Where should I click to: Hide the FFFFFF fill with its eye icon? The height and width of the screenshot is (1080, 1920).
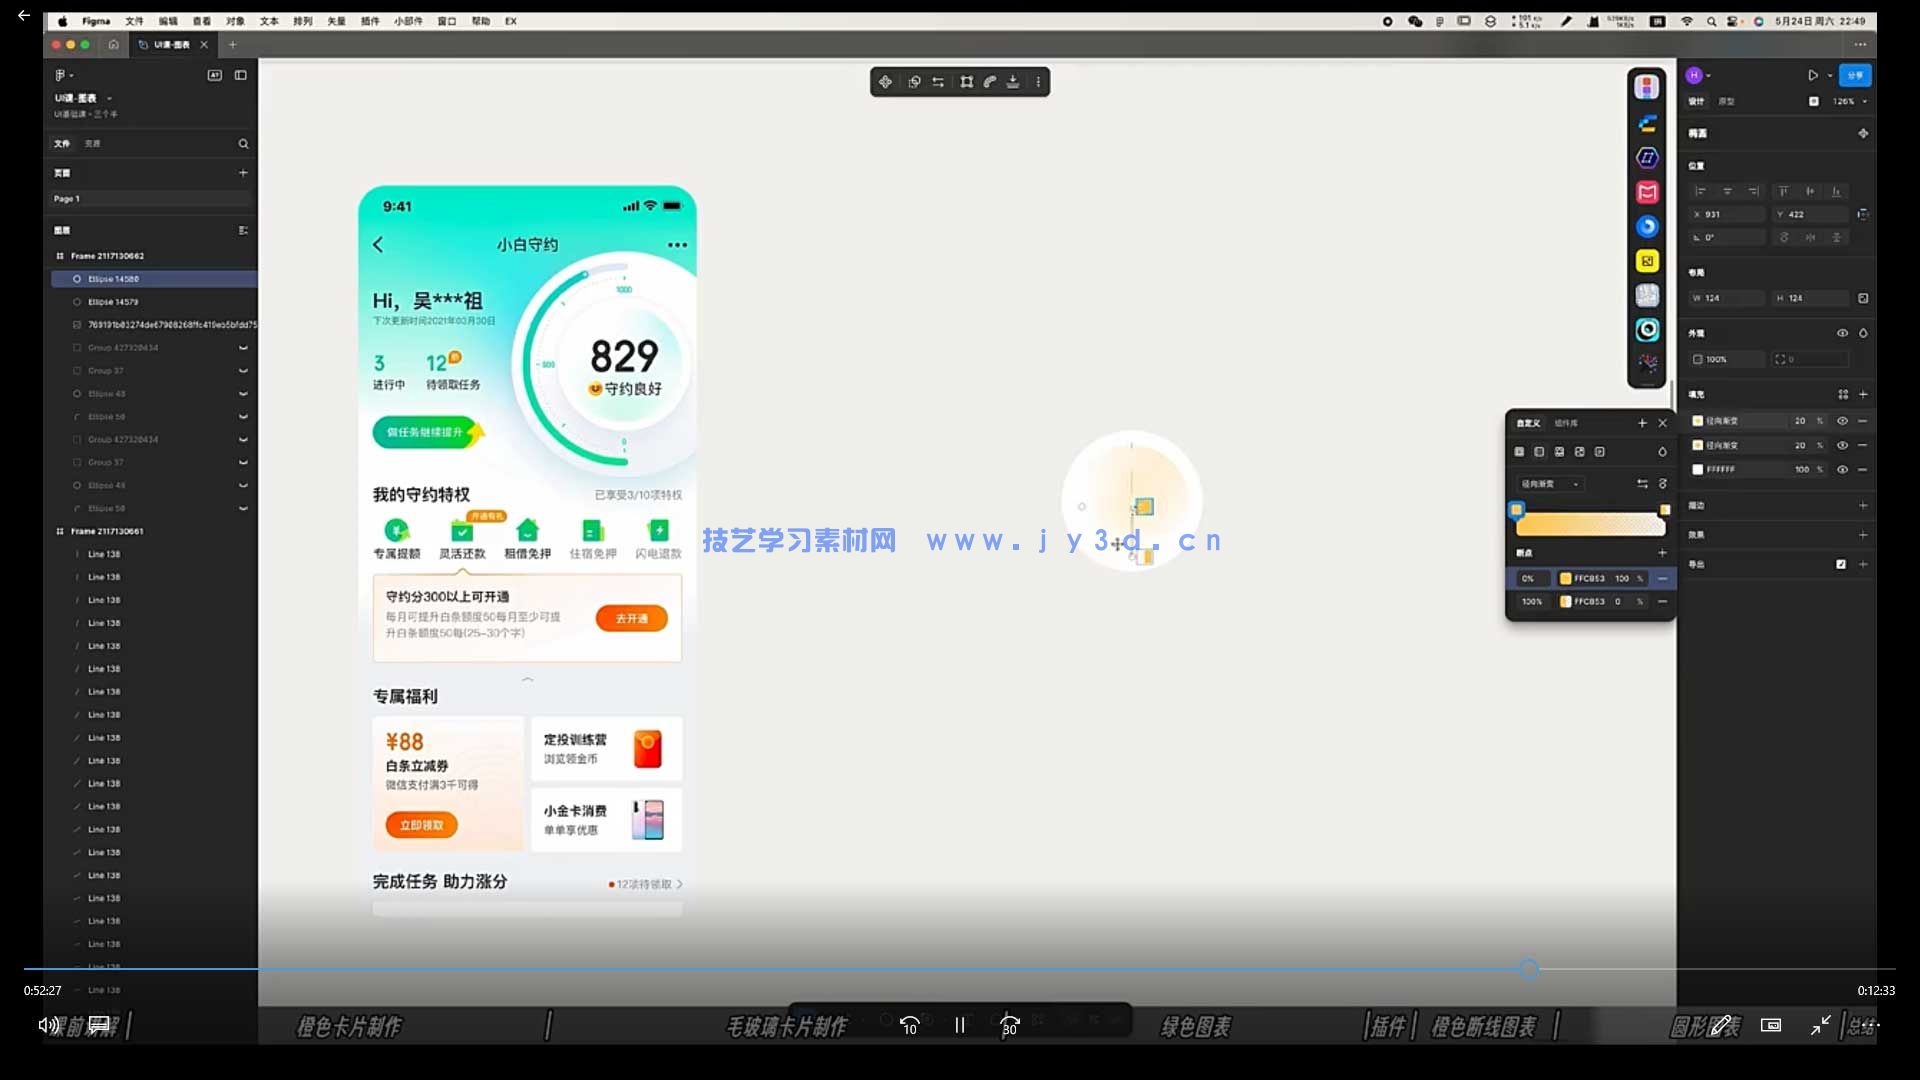tap(1843, 469)
